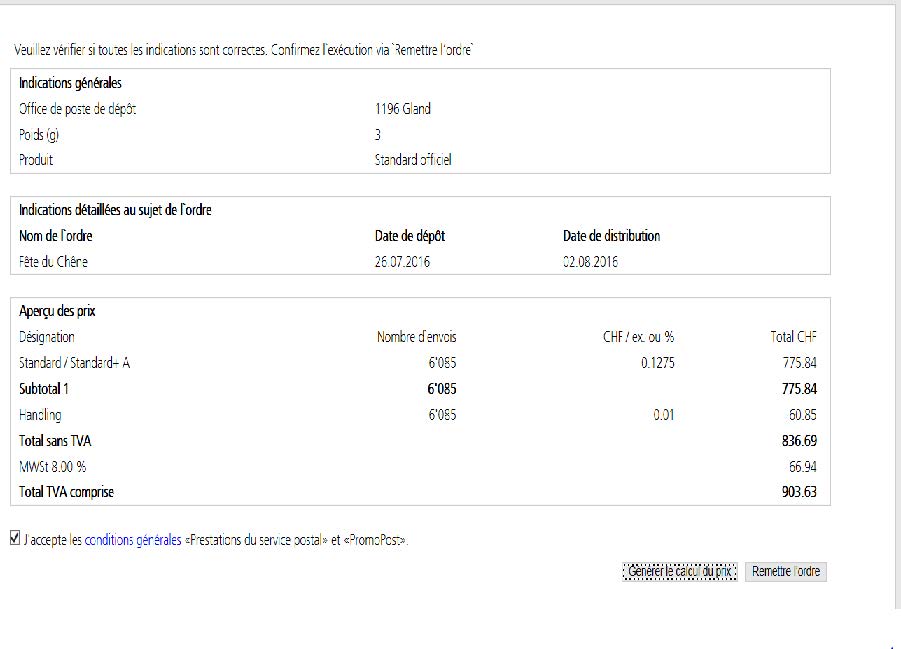901x649 pixels.
Task: Click the total without VAT amount 836.69
Action: 799,441
